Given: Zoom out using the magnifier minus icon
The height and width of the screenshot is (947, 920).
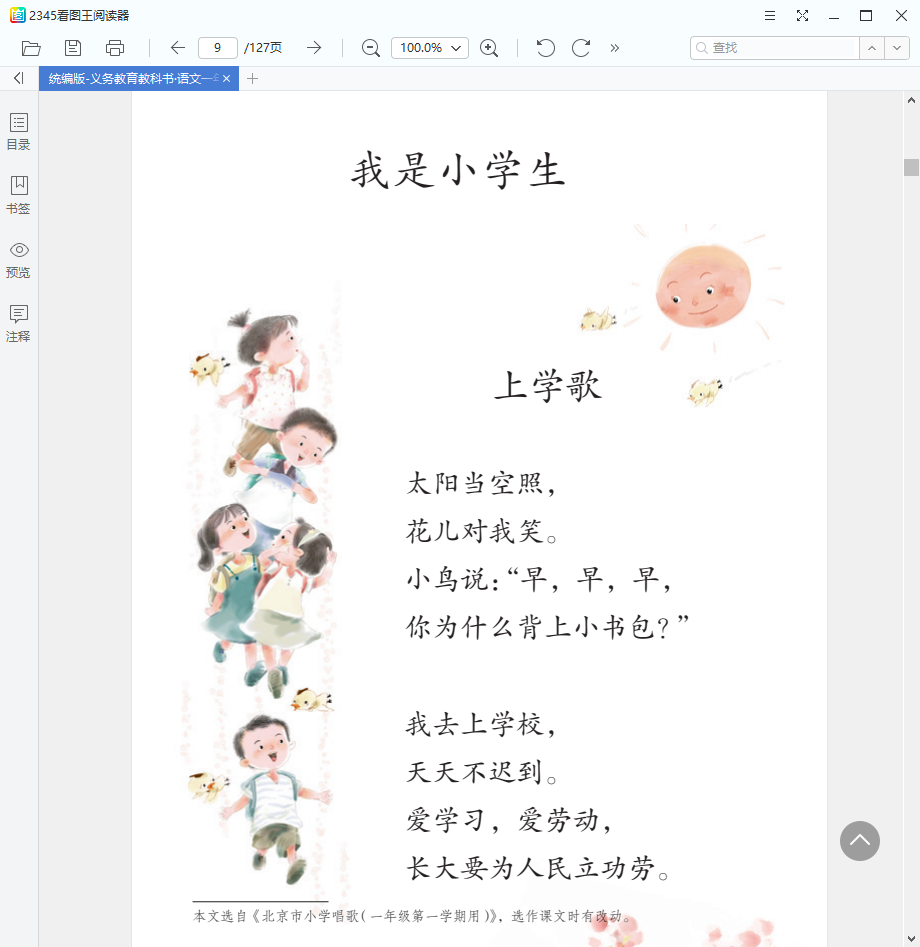Looking at the screenshot, I should click(369, 47).
